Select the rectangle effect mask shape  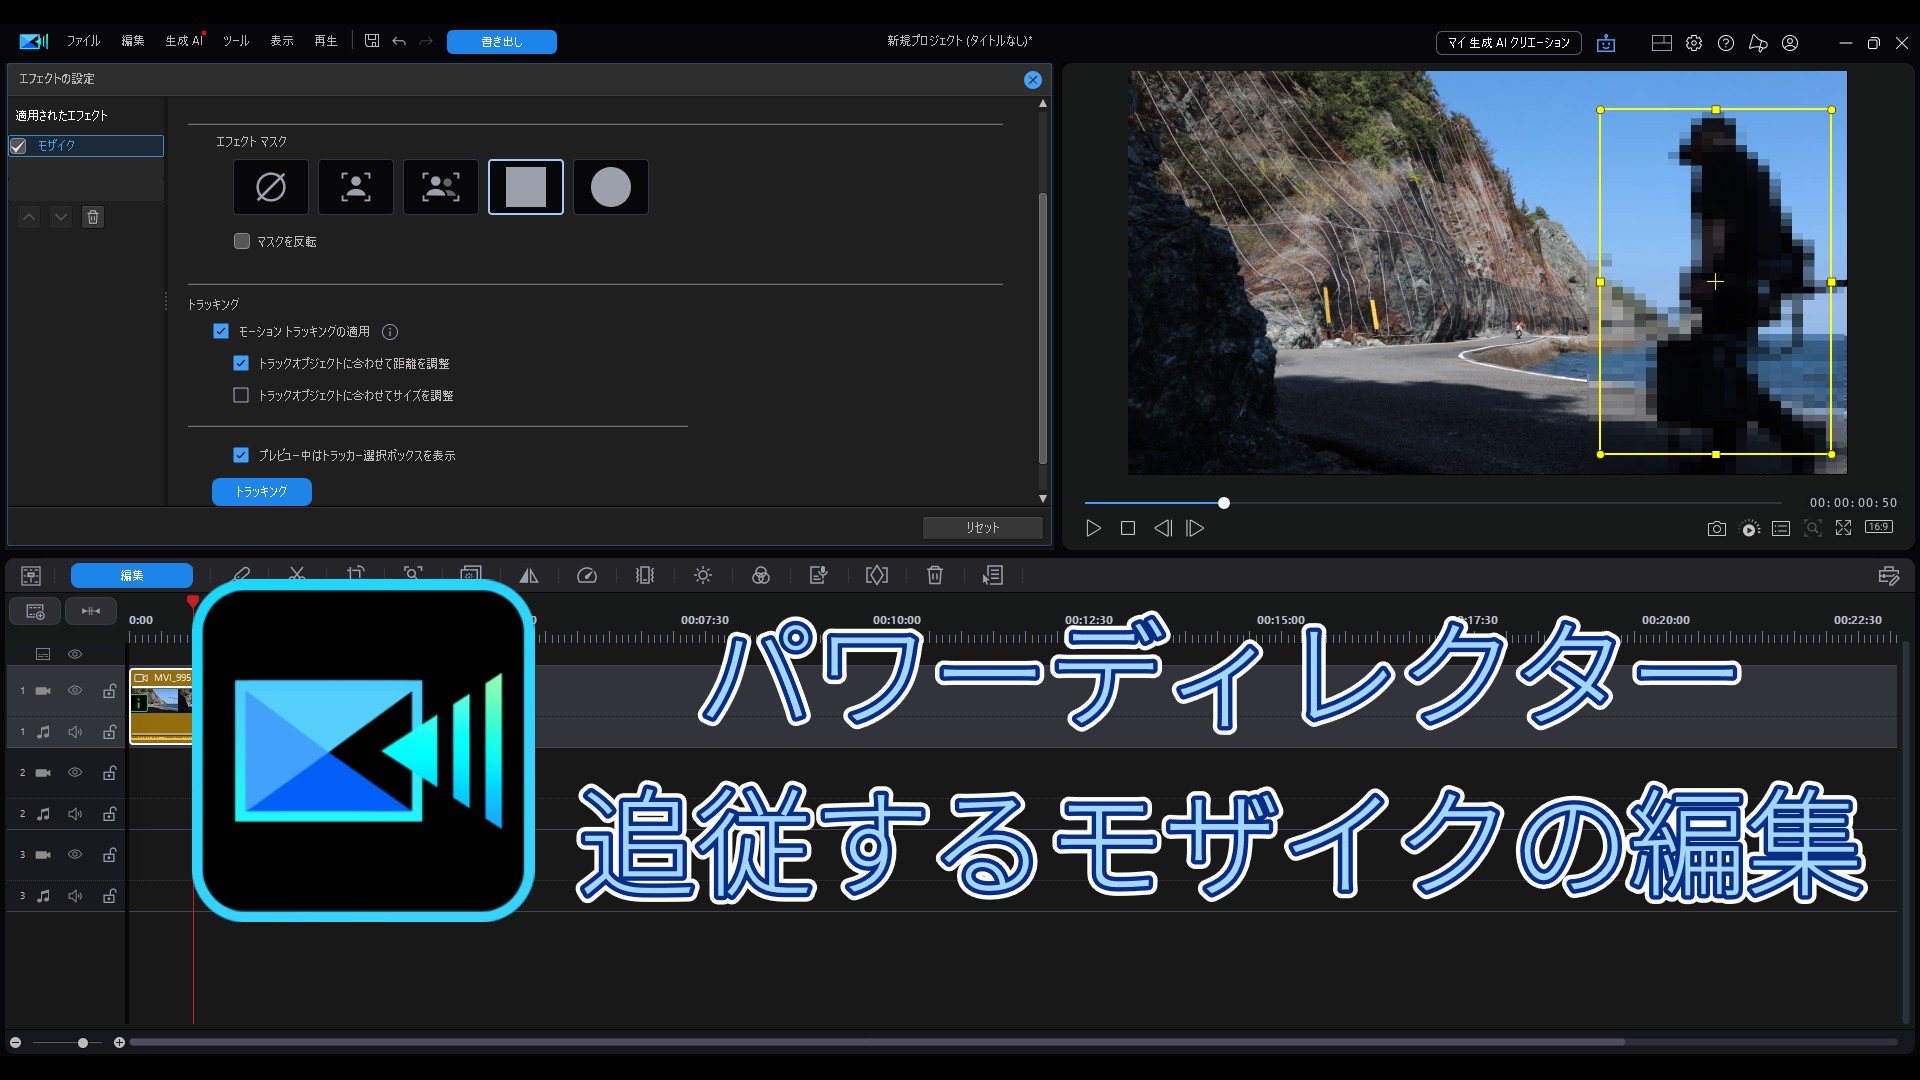(525, 187)
